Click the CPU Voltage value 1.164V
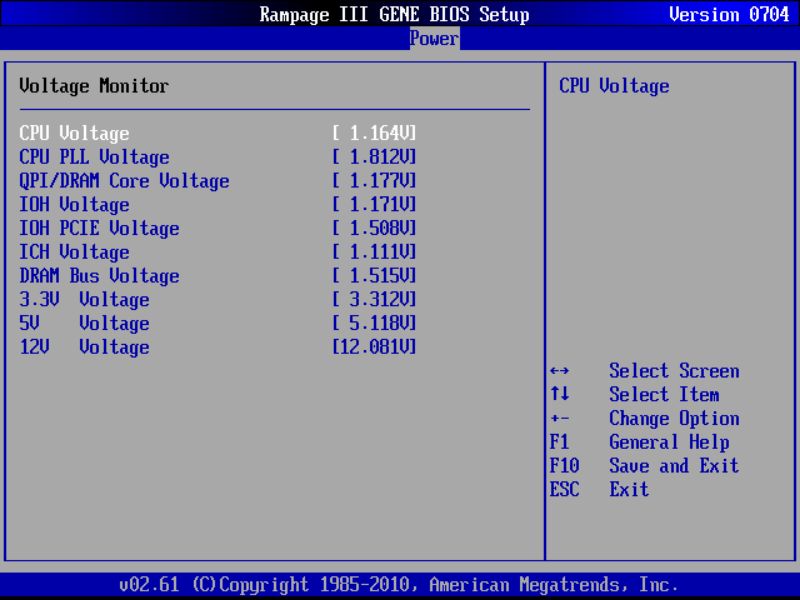800x600 pixels. pos(374,133)
